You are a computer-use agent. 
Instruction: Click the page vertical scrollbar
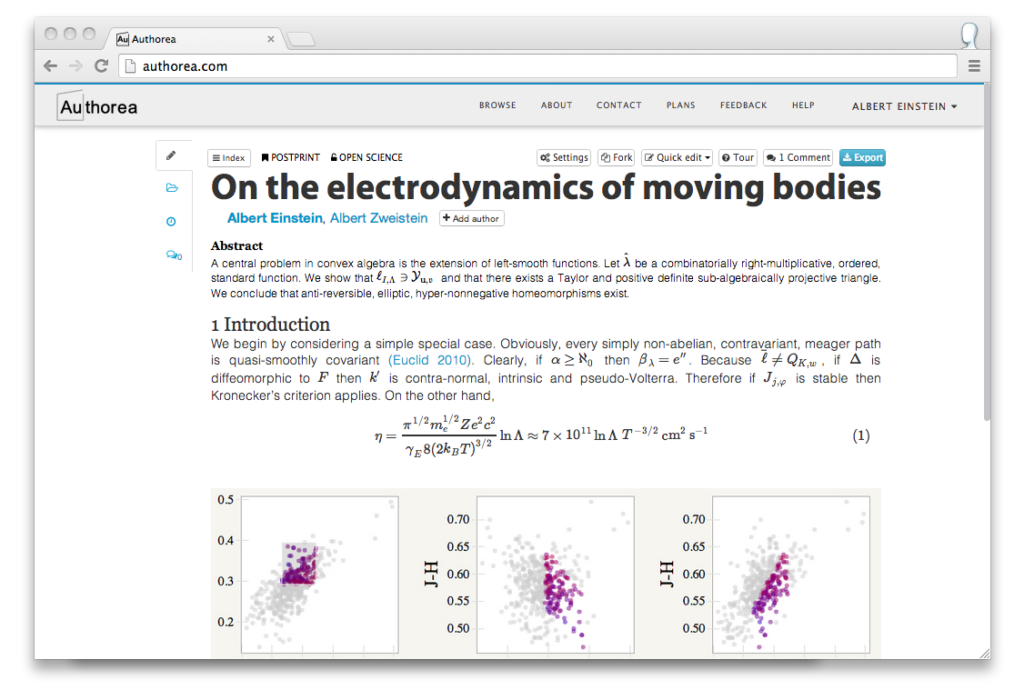tap(987, 250)
